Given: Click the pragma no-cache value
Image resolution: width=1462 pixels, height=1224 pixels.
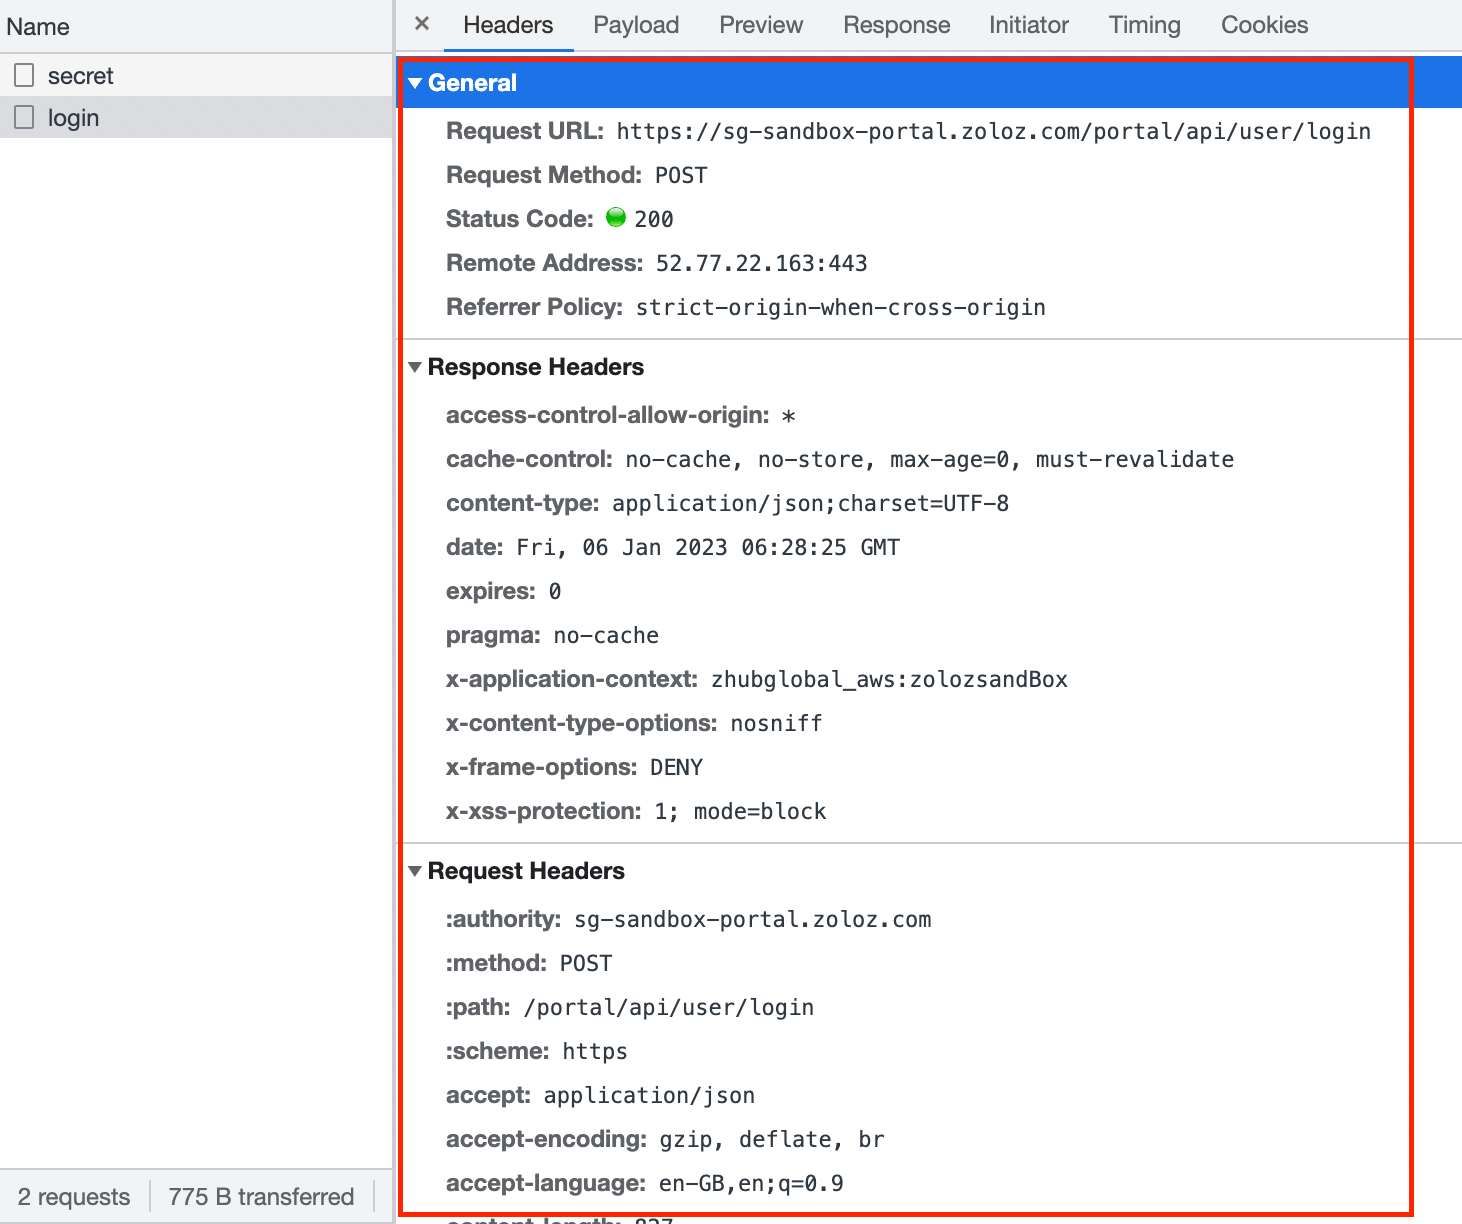Looking at the screenshot, I should pyautogui.click(x=606, y=635).
